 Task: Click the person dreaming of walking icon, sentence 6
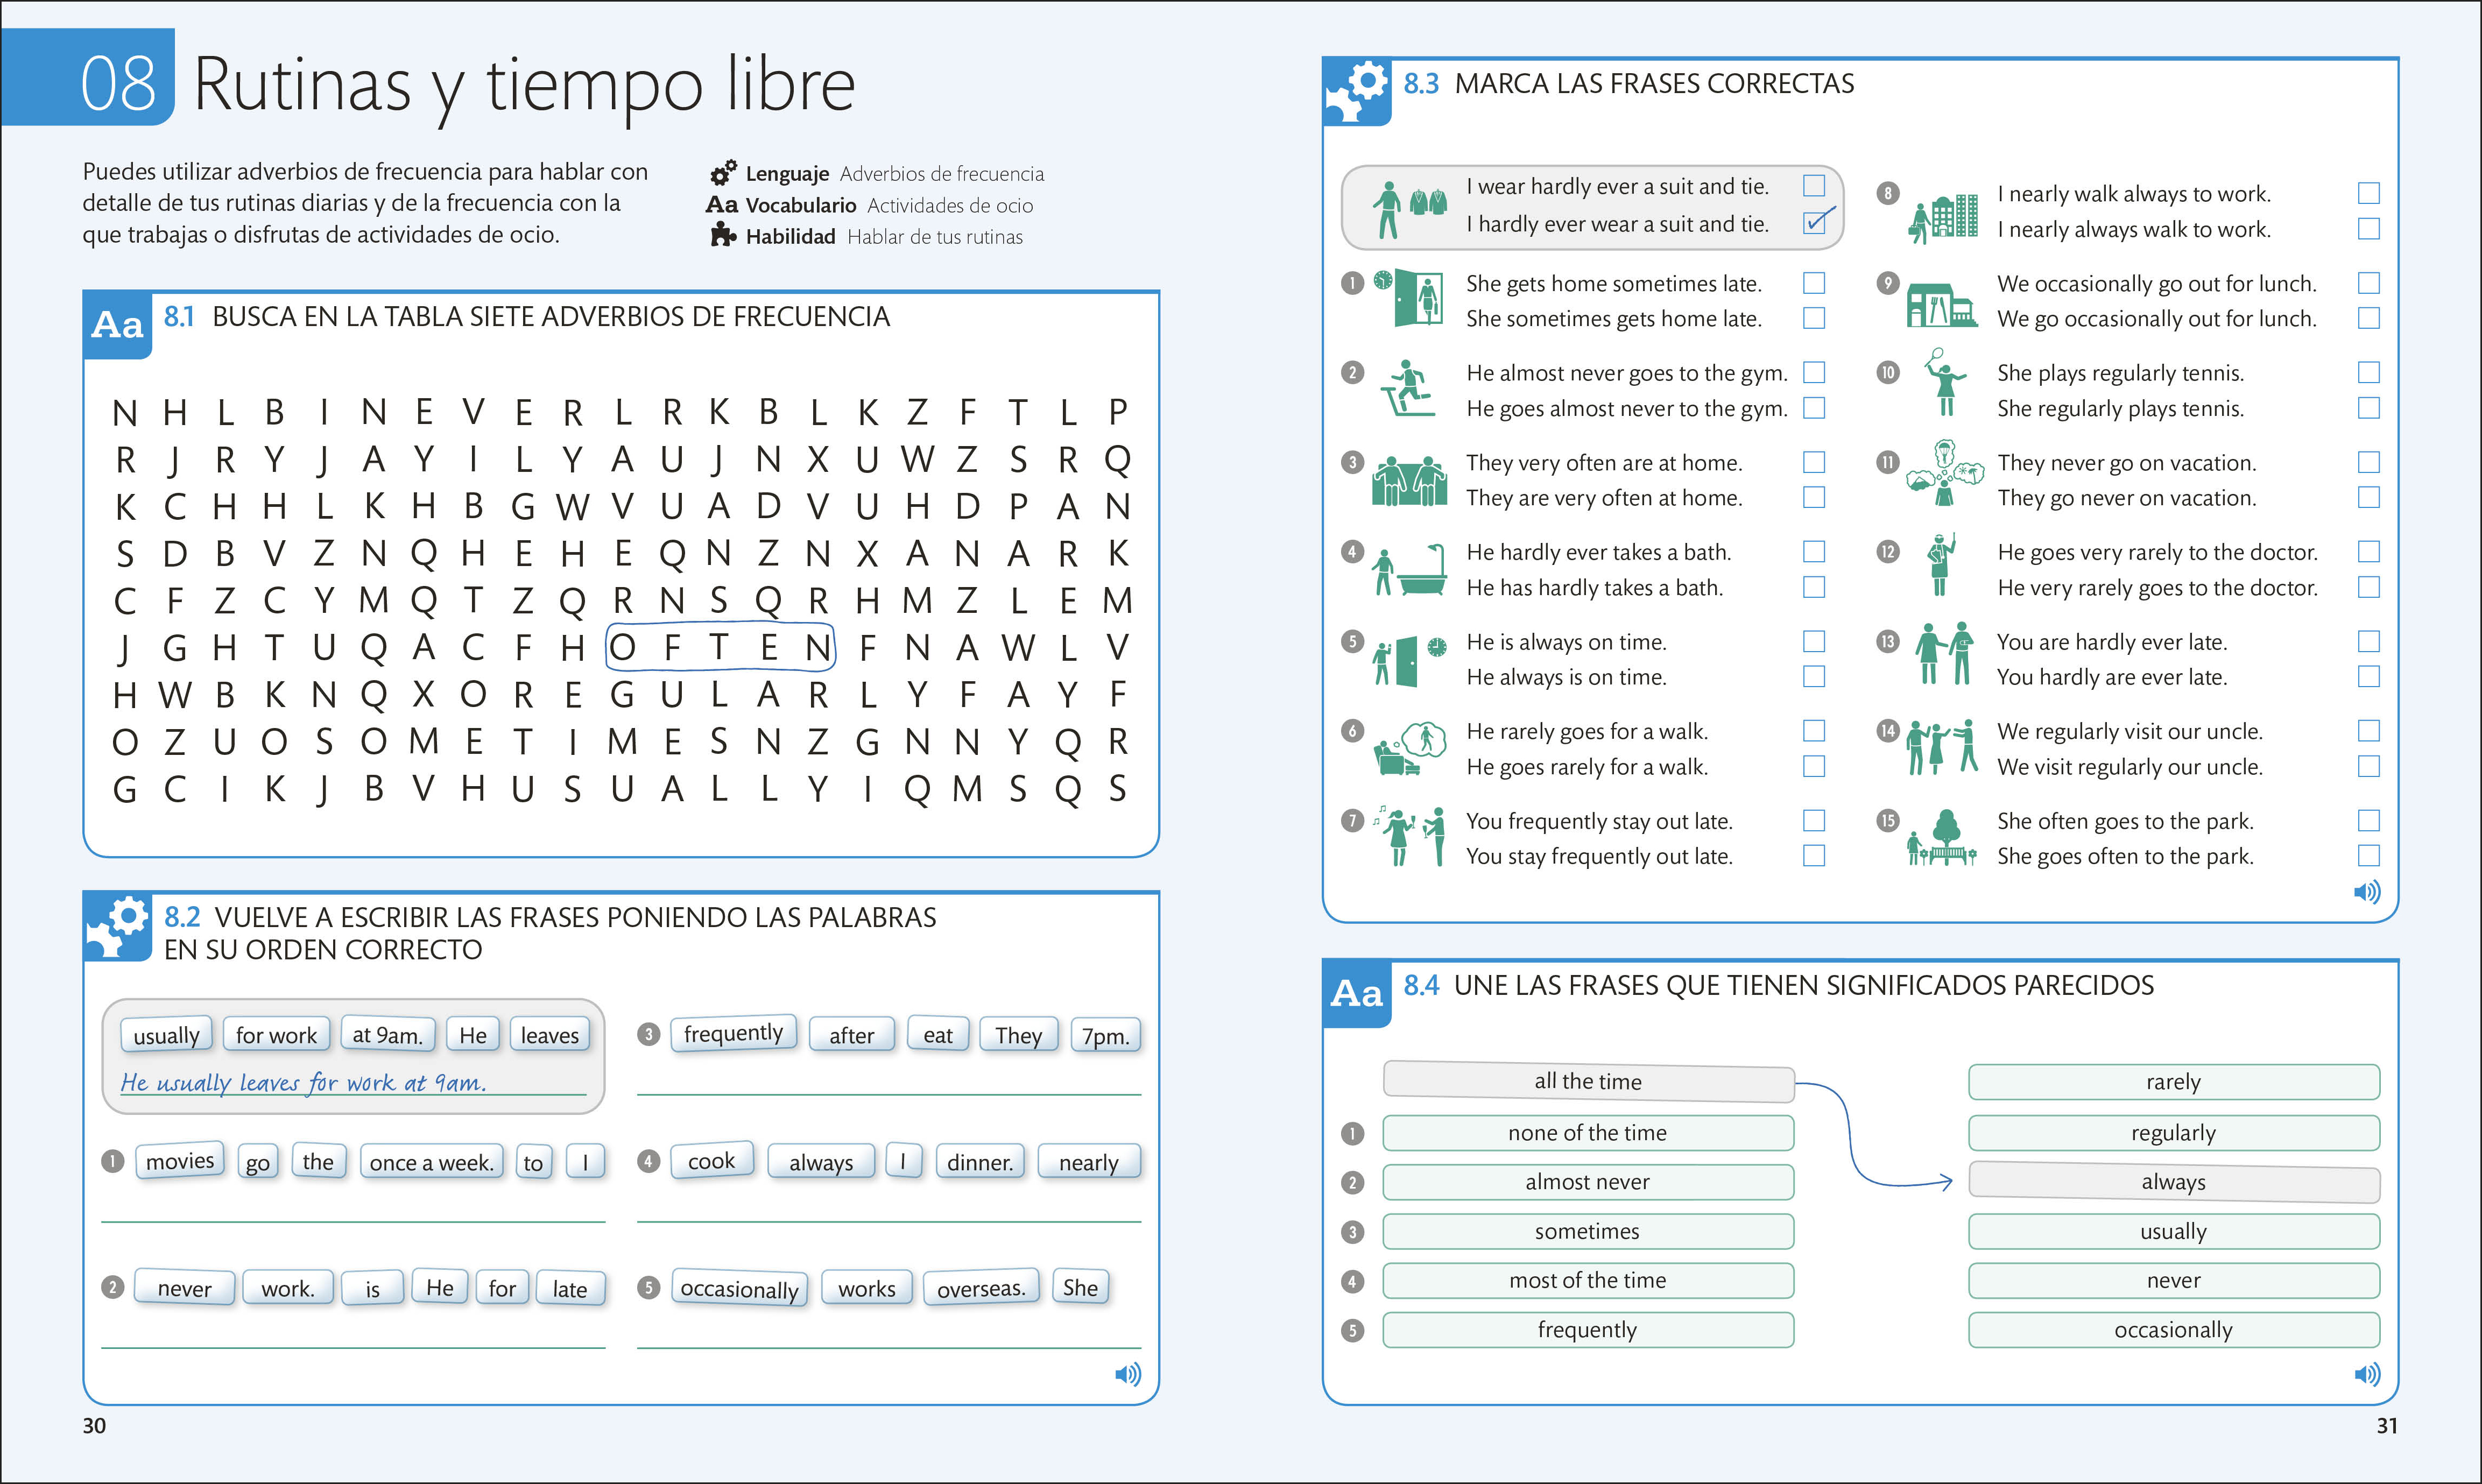(1410, 748)
